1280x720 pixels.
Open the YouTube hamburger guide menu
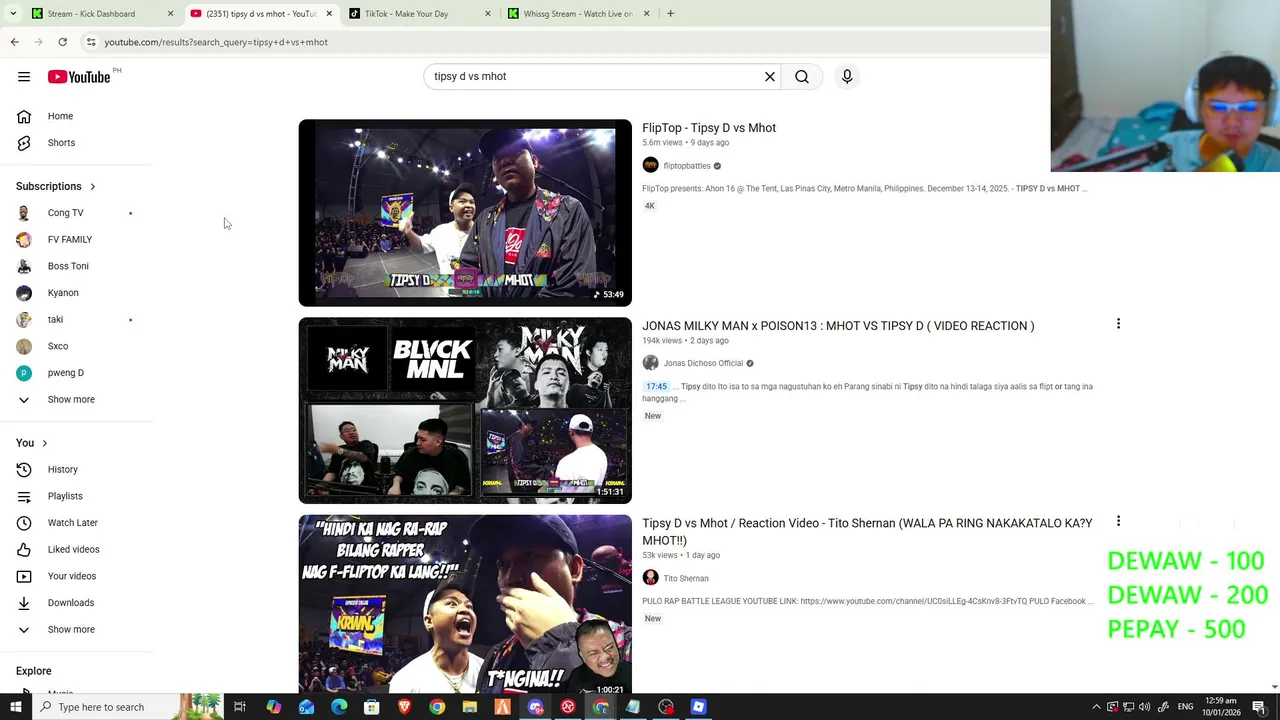(x=24, y=77)
